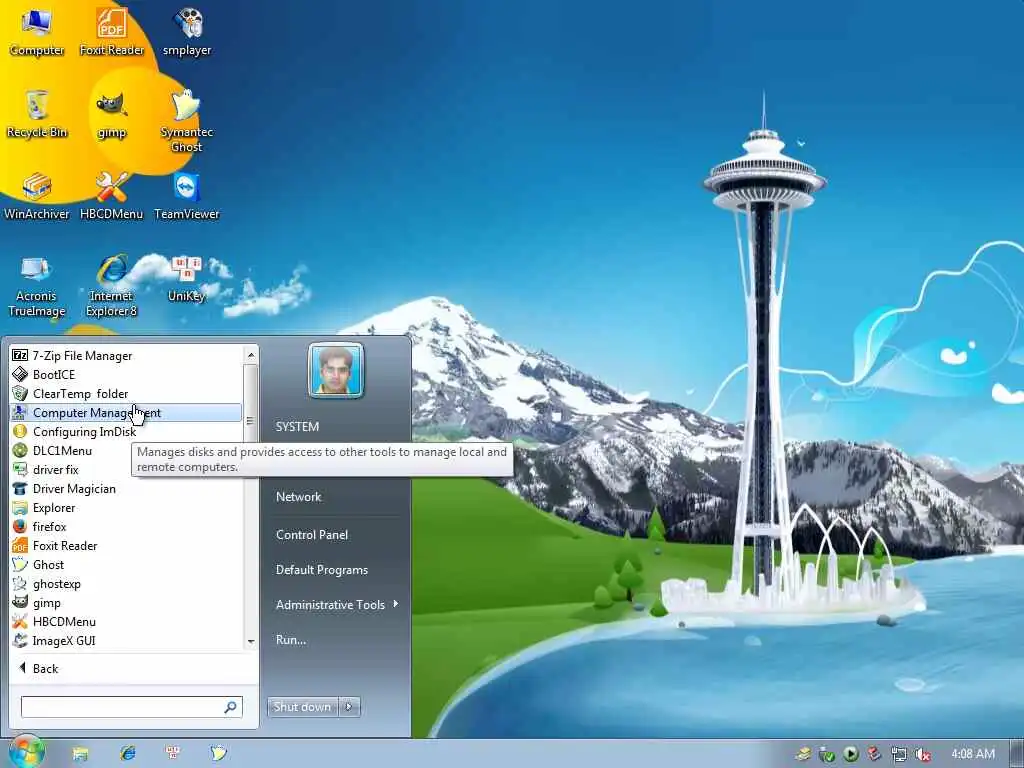Click the search magnifier icon
This screenshot has width=1024, height=768.
[231, 707]
